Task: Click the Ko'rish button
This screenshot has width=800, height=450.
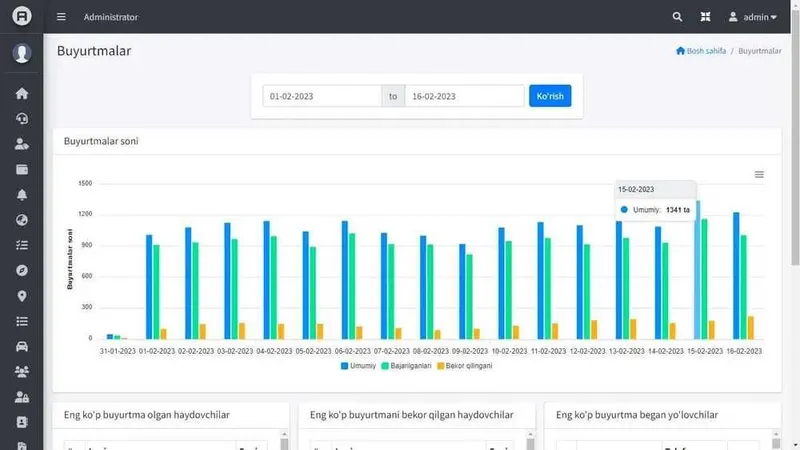Action: click(550, 96)
